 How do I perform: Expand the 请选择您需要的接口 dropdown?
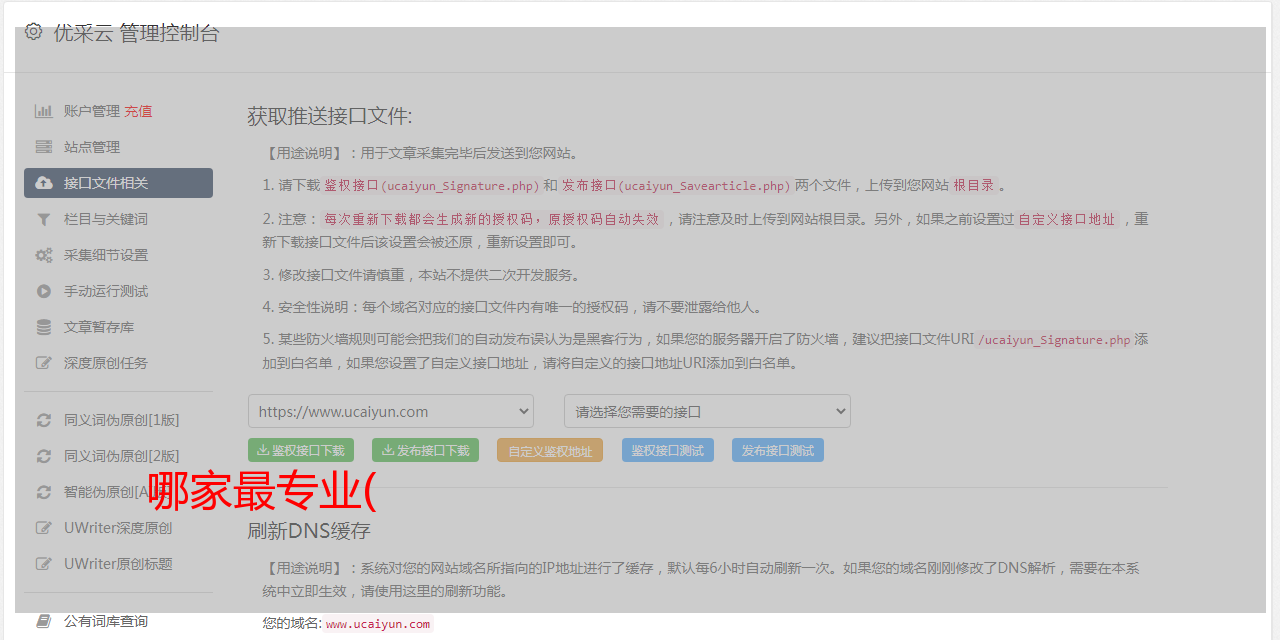point(707,411)
